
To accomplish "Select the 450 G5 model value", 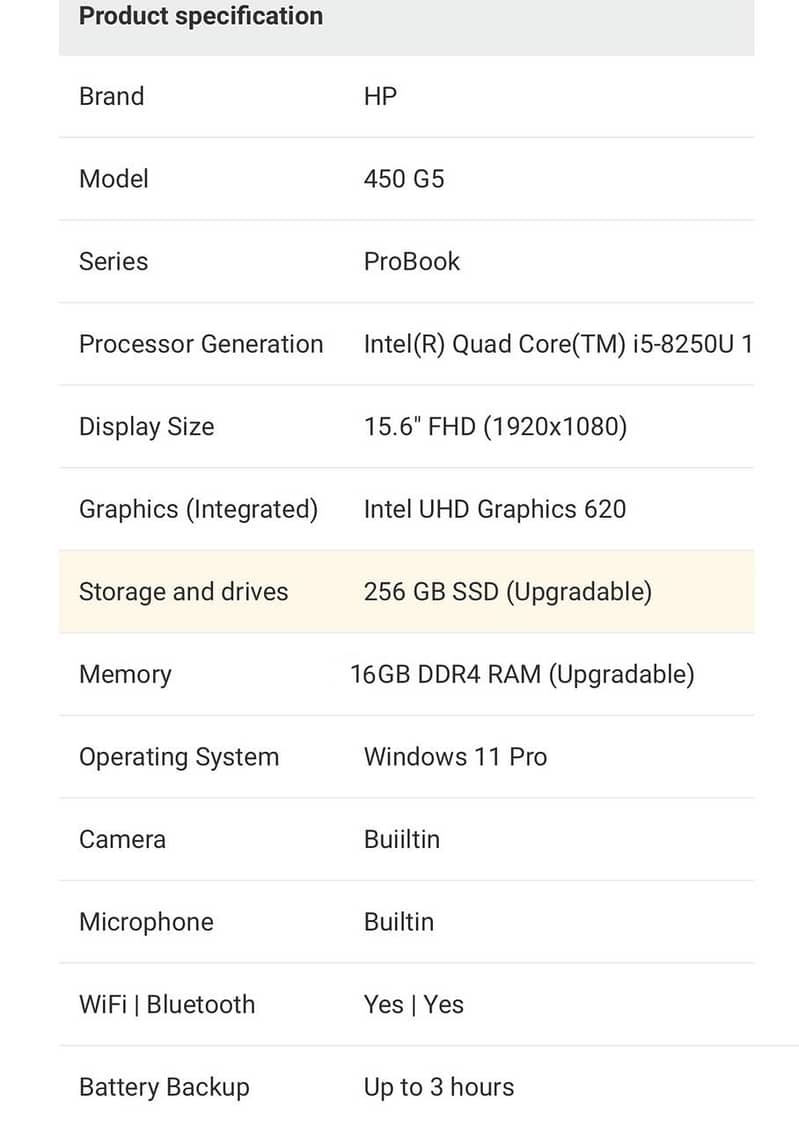I will tap(404, 180).
